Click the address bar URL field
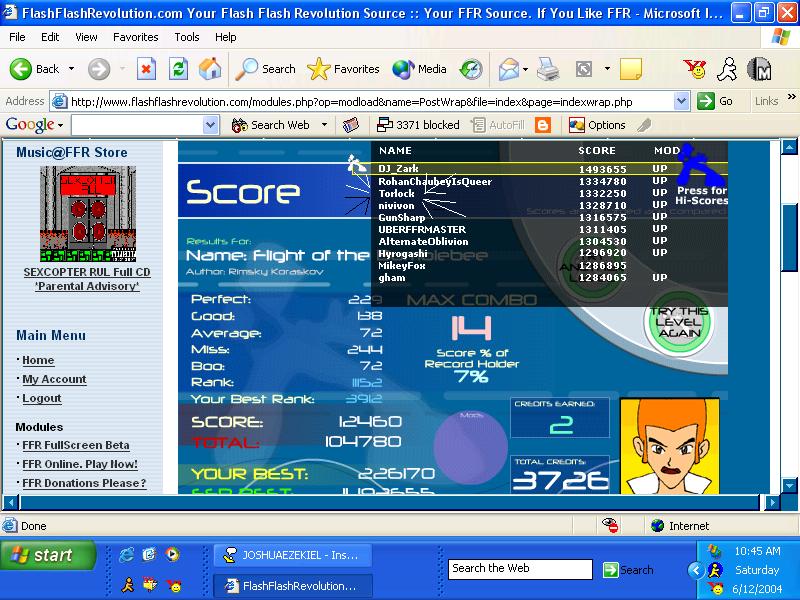The width and height of the screenshot is (800, 600). click(x=369, y=102)
